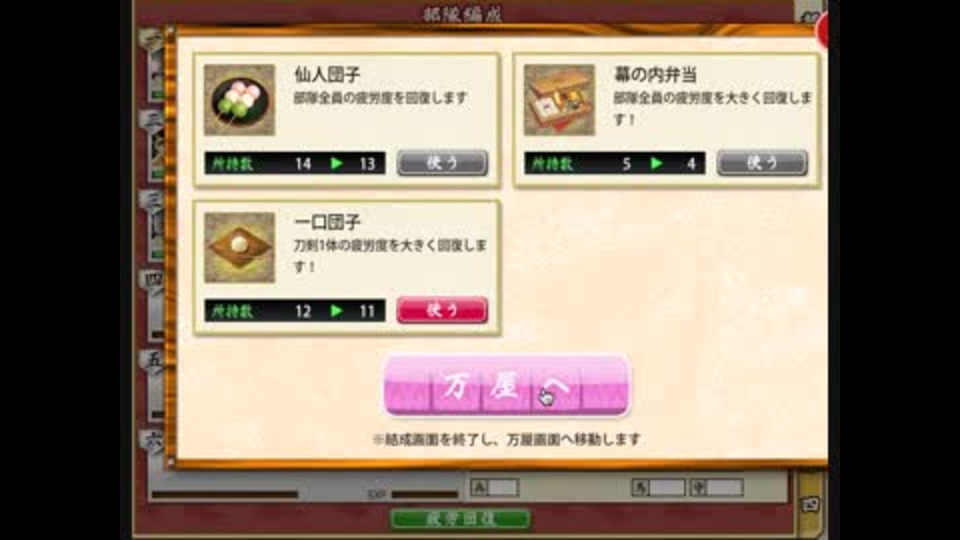The height and width of the screenshot is (540, 960).
Task: Click the 仙人団子 dango item icon
Action: pos(239,100)
